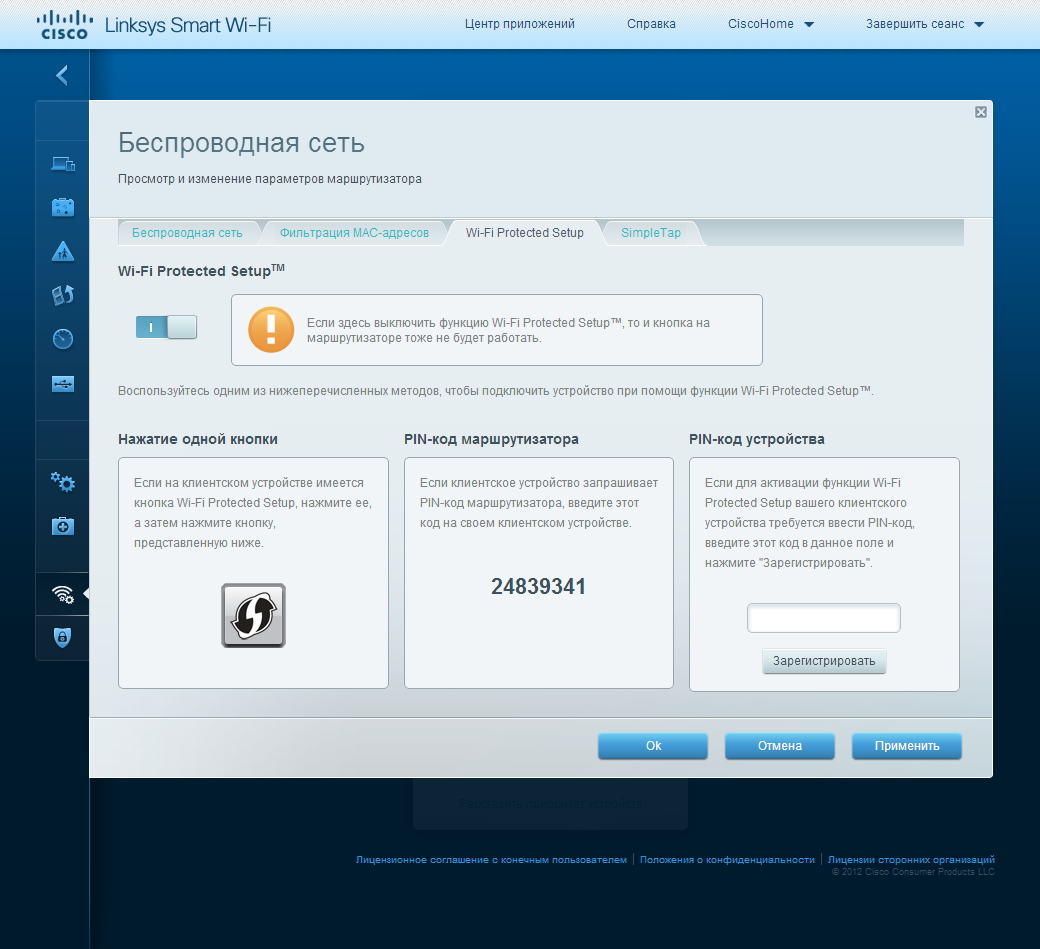Viewport: 1040px width, 949px height.
Task: Select the Wireless settings sidebar icon
Action: (x=63, y=594)
